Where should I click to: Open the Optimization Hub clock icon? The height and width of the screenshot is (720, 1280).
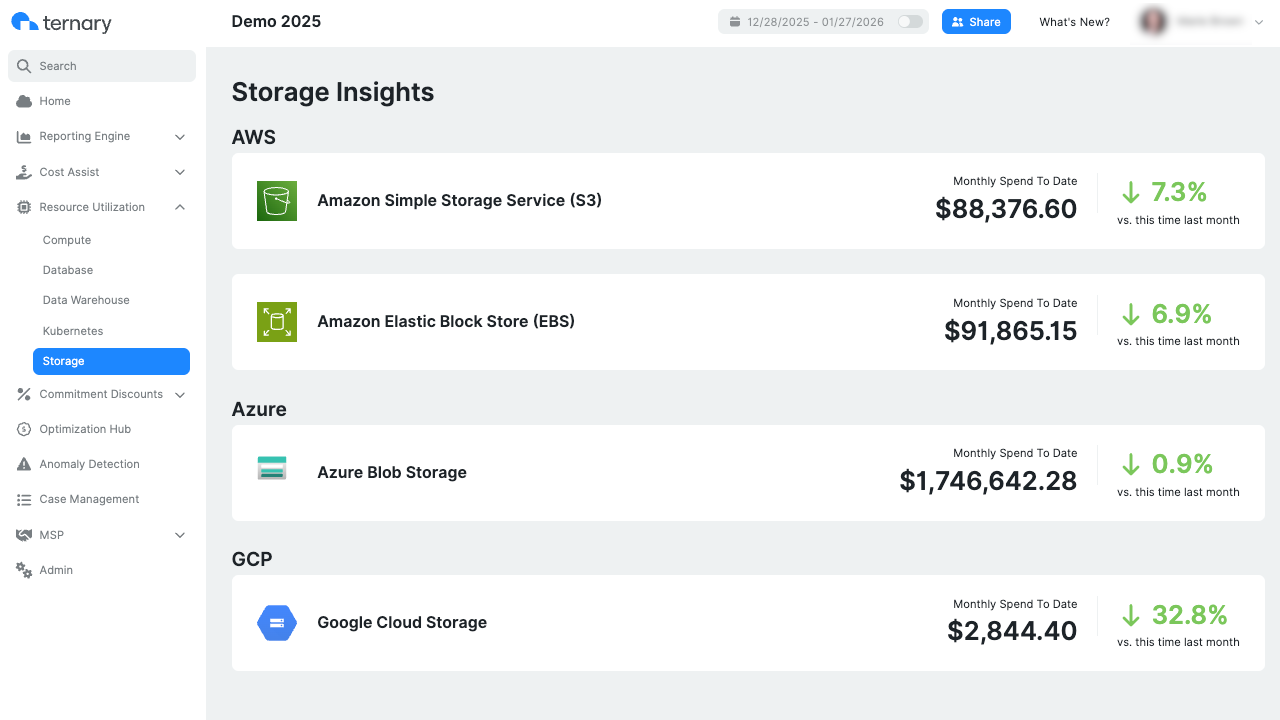(x=22, y=429)
